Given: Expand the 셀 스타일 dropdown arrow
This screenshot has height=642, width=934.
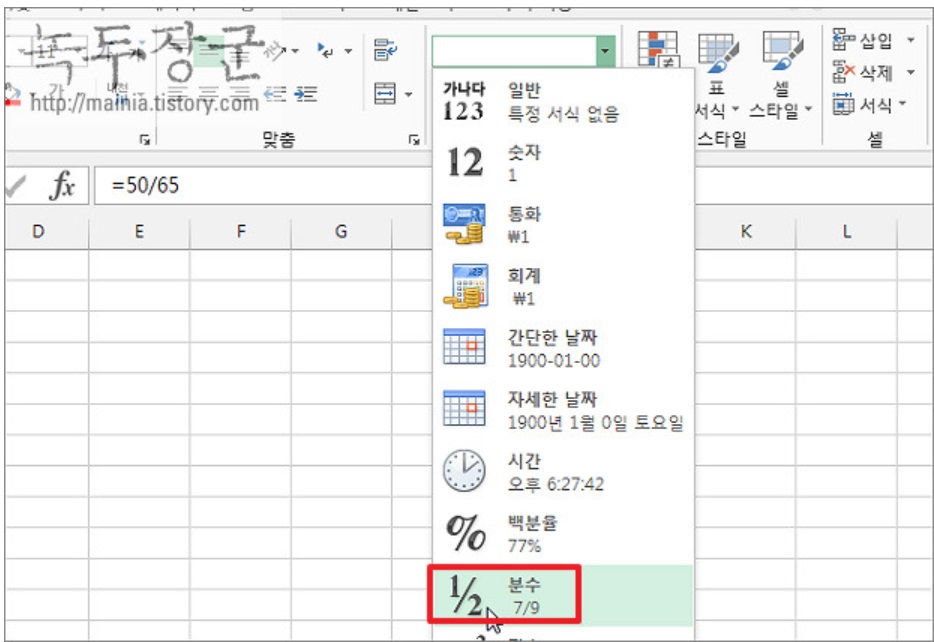Looking at the screenshot, I should 808,110.
